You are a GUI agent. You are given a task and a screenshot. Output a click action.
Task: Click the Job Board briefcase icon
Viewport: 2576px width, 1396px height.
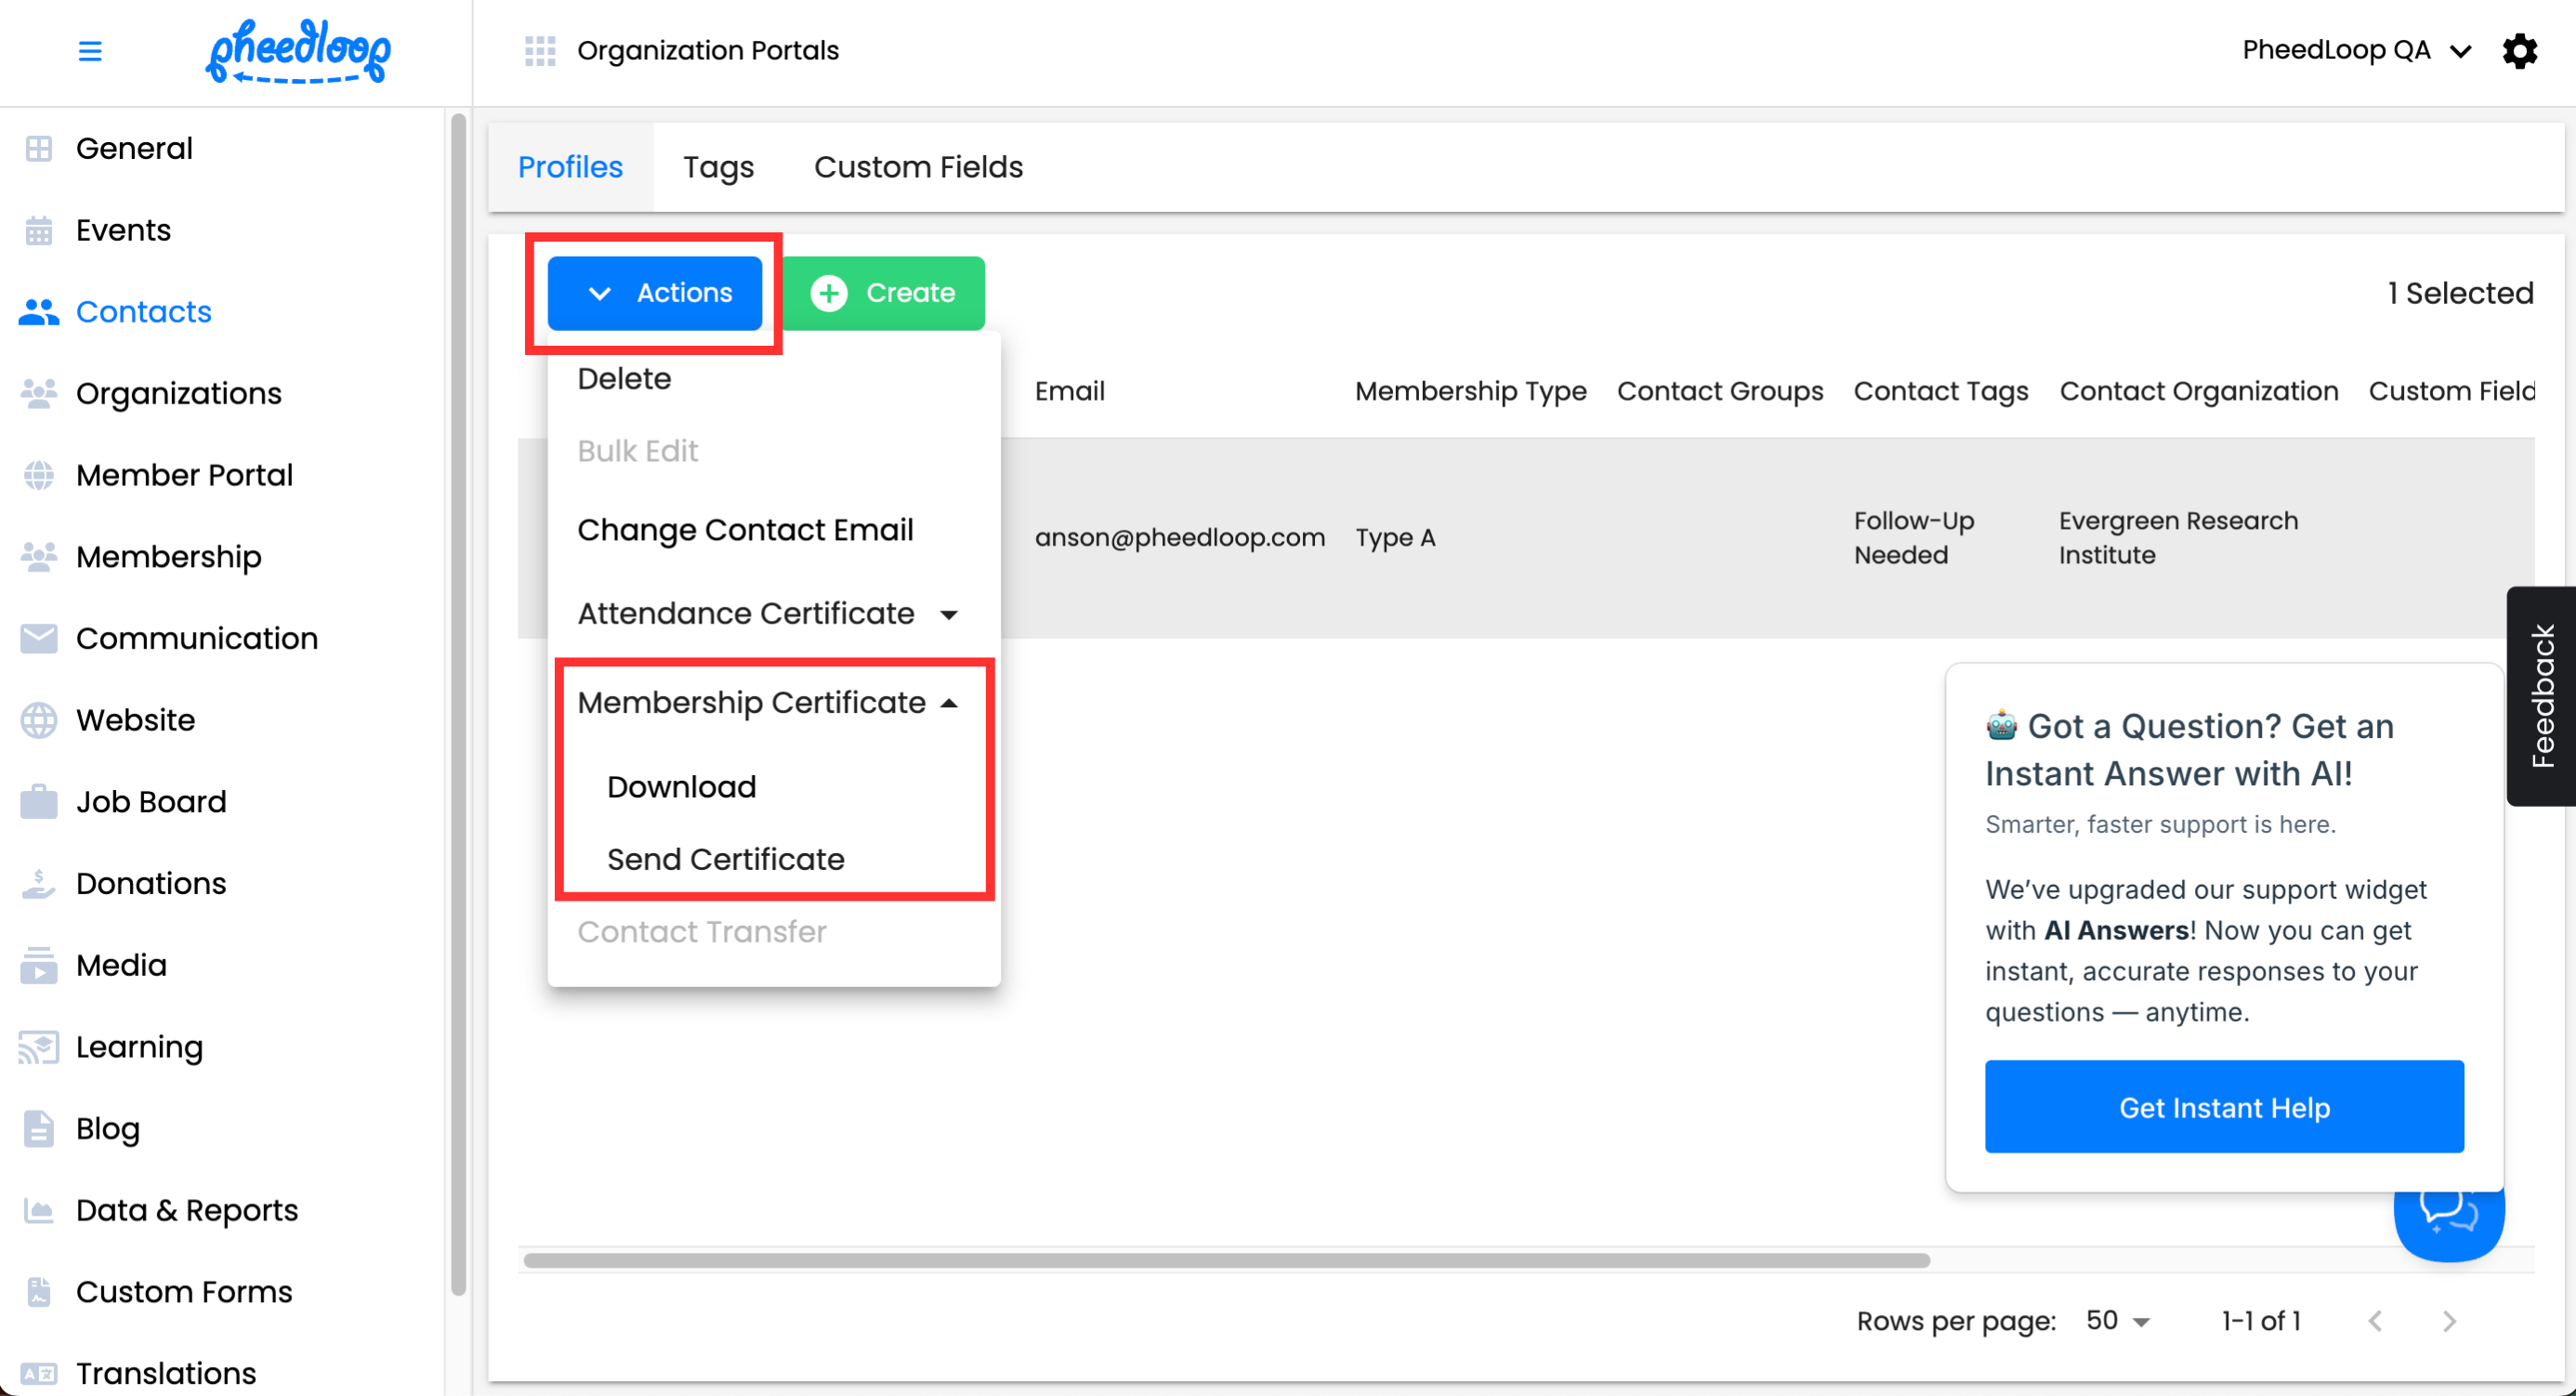pos(39,801)
